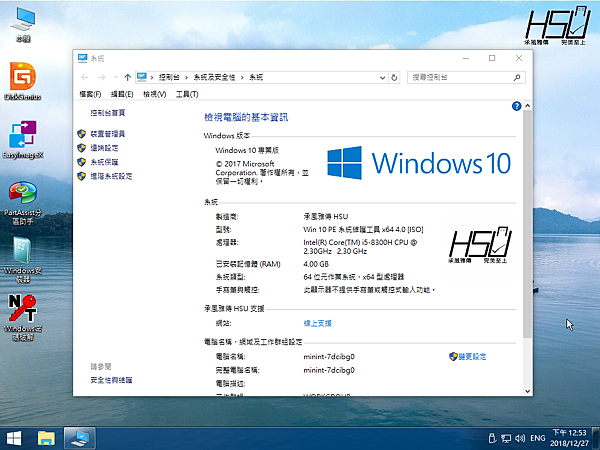Viewport: 600px width, 450px height.
Task: Click scrollbar up arrow in System window
Action: tap(527, 106)
